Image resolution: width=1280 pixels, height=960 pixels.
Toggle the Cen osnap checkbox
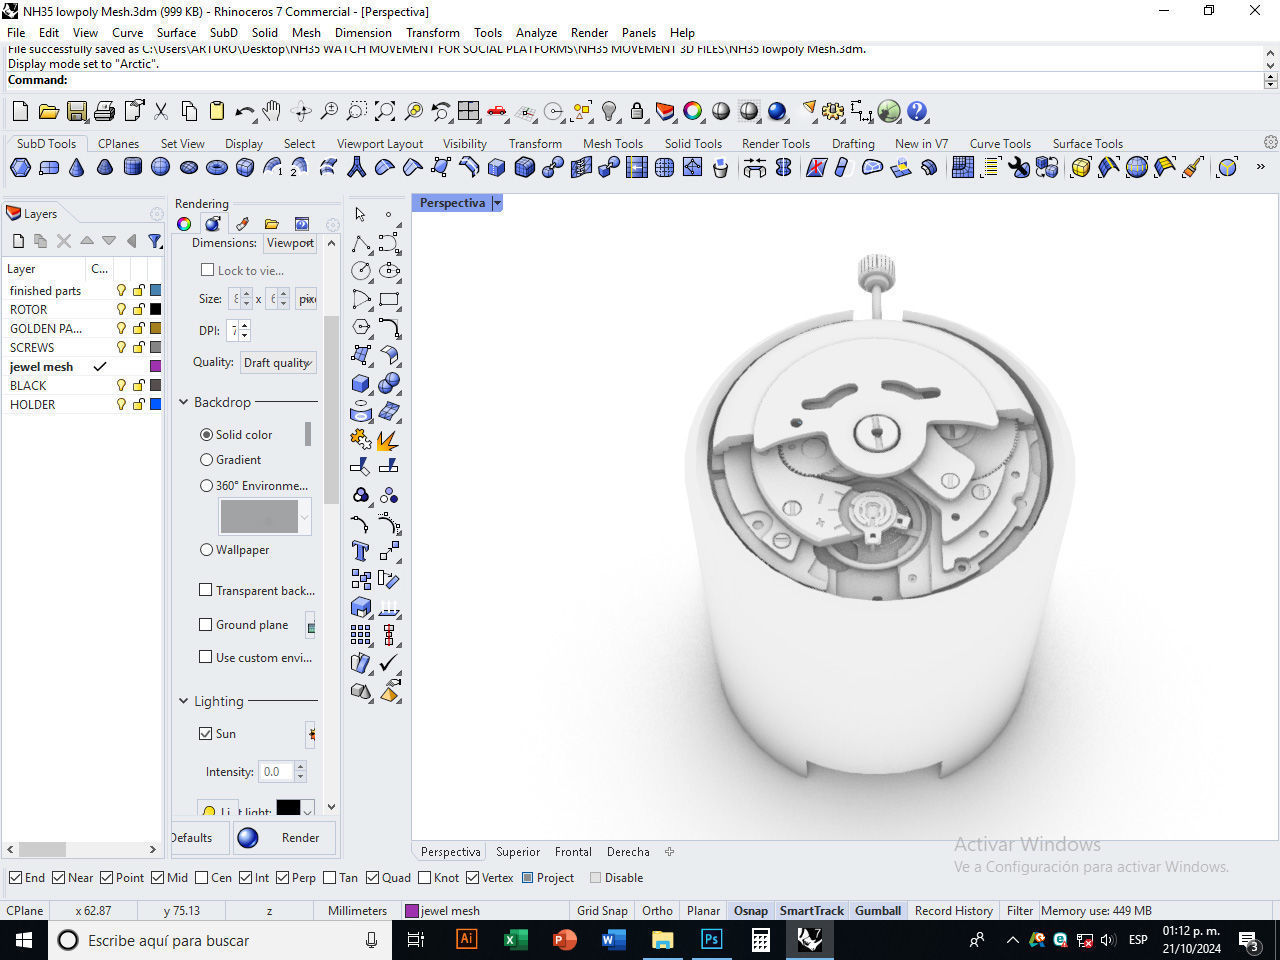pyautogui.click(x=202, y=878)
